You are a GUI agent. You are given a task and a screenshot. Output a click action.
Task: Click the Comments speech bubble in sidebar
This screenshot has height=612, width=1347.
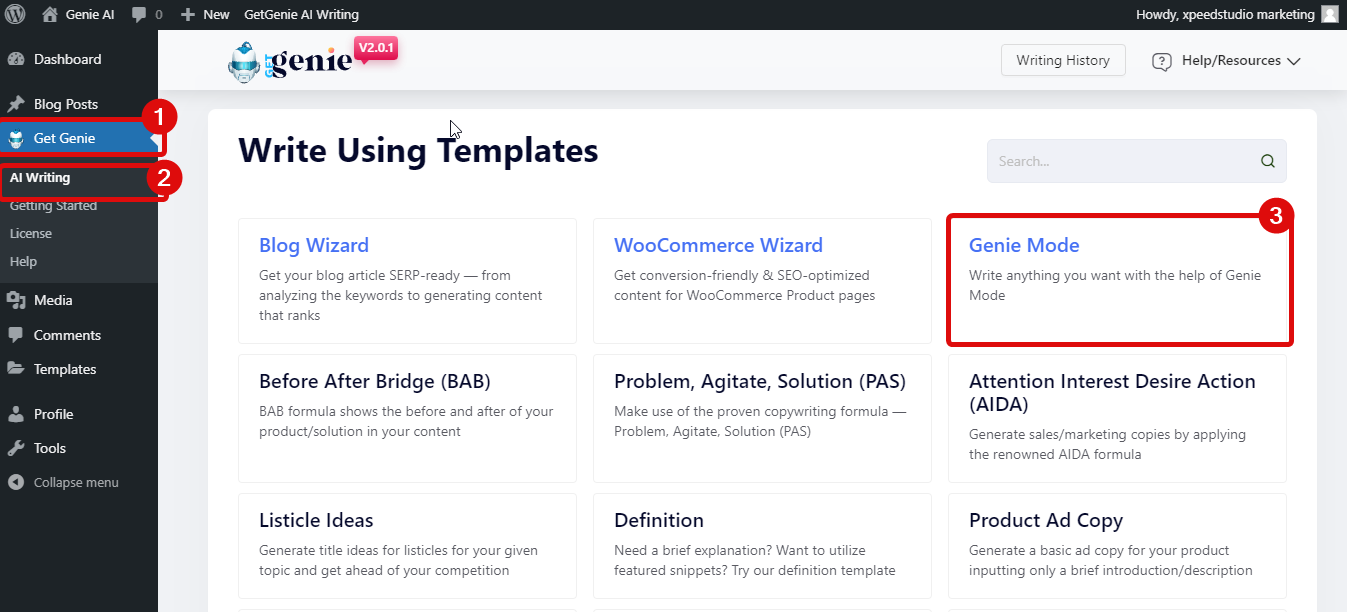[x=16, y=335]
